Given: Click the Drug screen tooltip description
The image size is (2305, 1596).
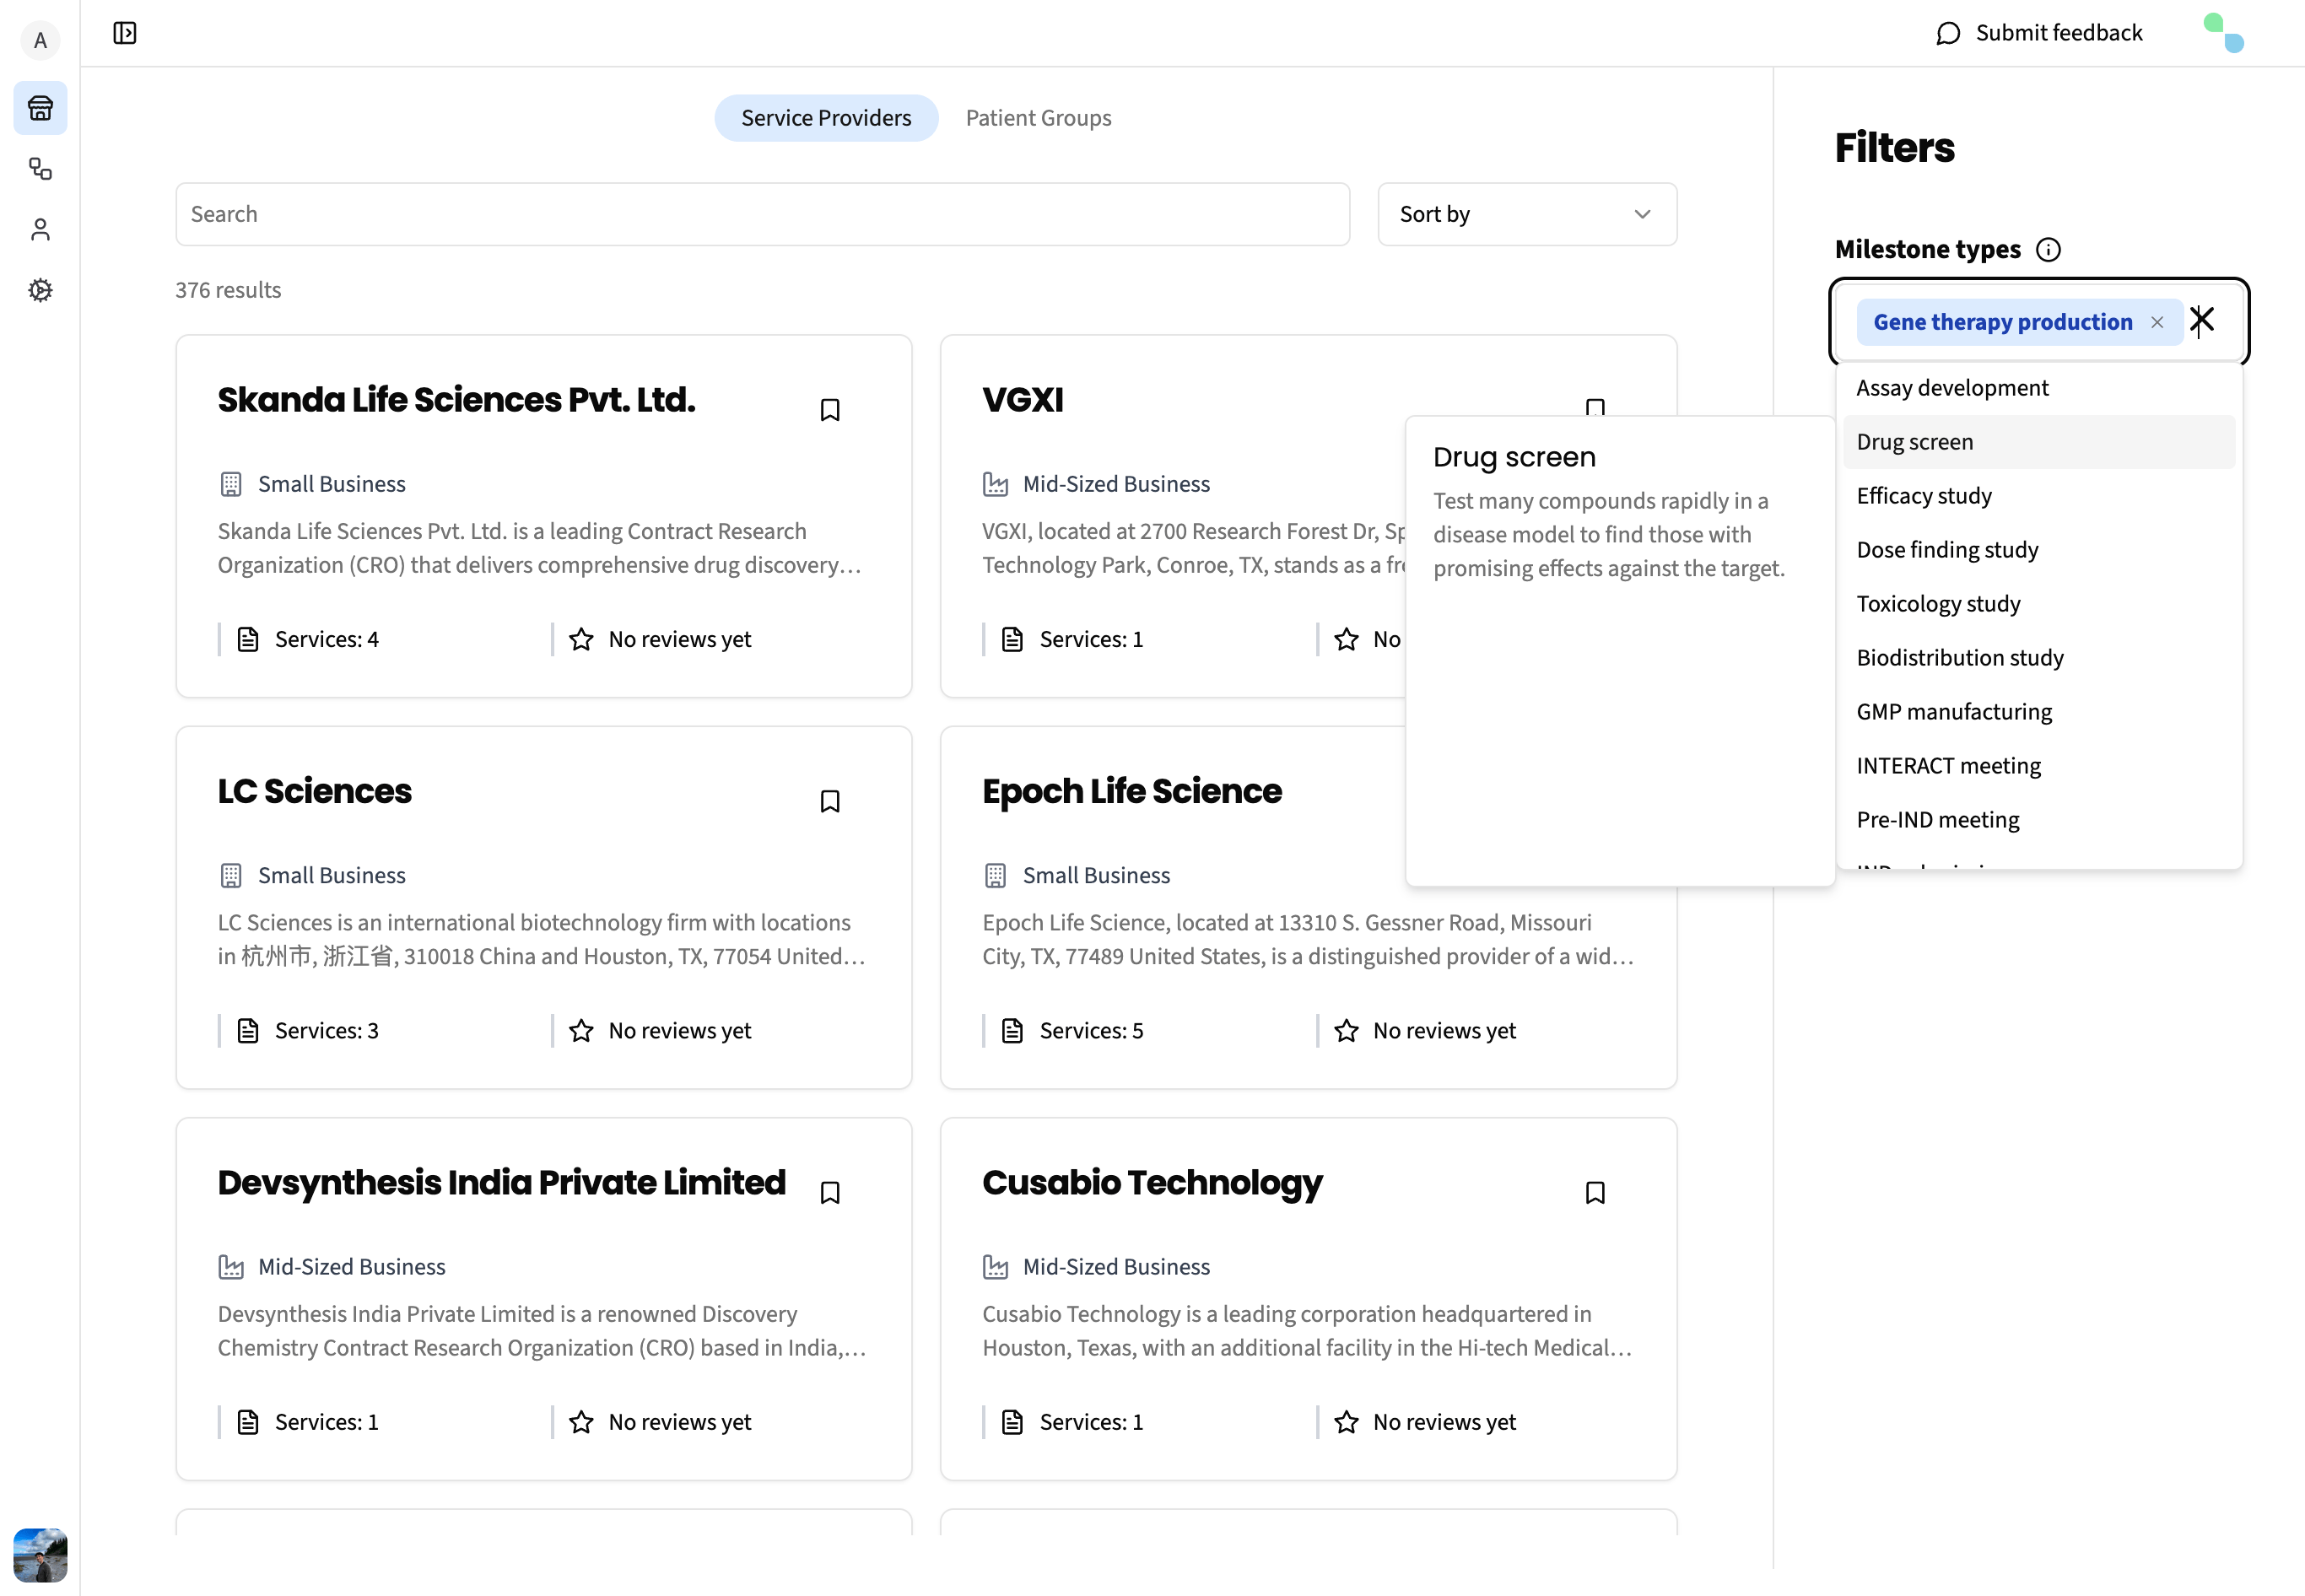Looking at the screenshot, I should (x=1608, y=535).
